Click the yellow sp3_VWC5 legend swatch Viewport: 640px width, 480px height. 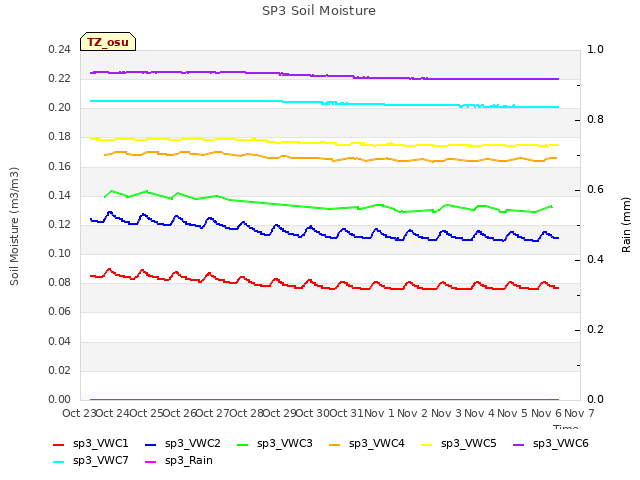coord(427,444)
